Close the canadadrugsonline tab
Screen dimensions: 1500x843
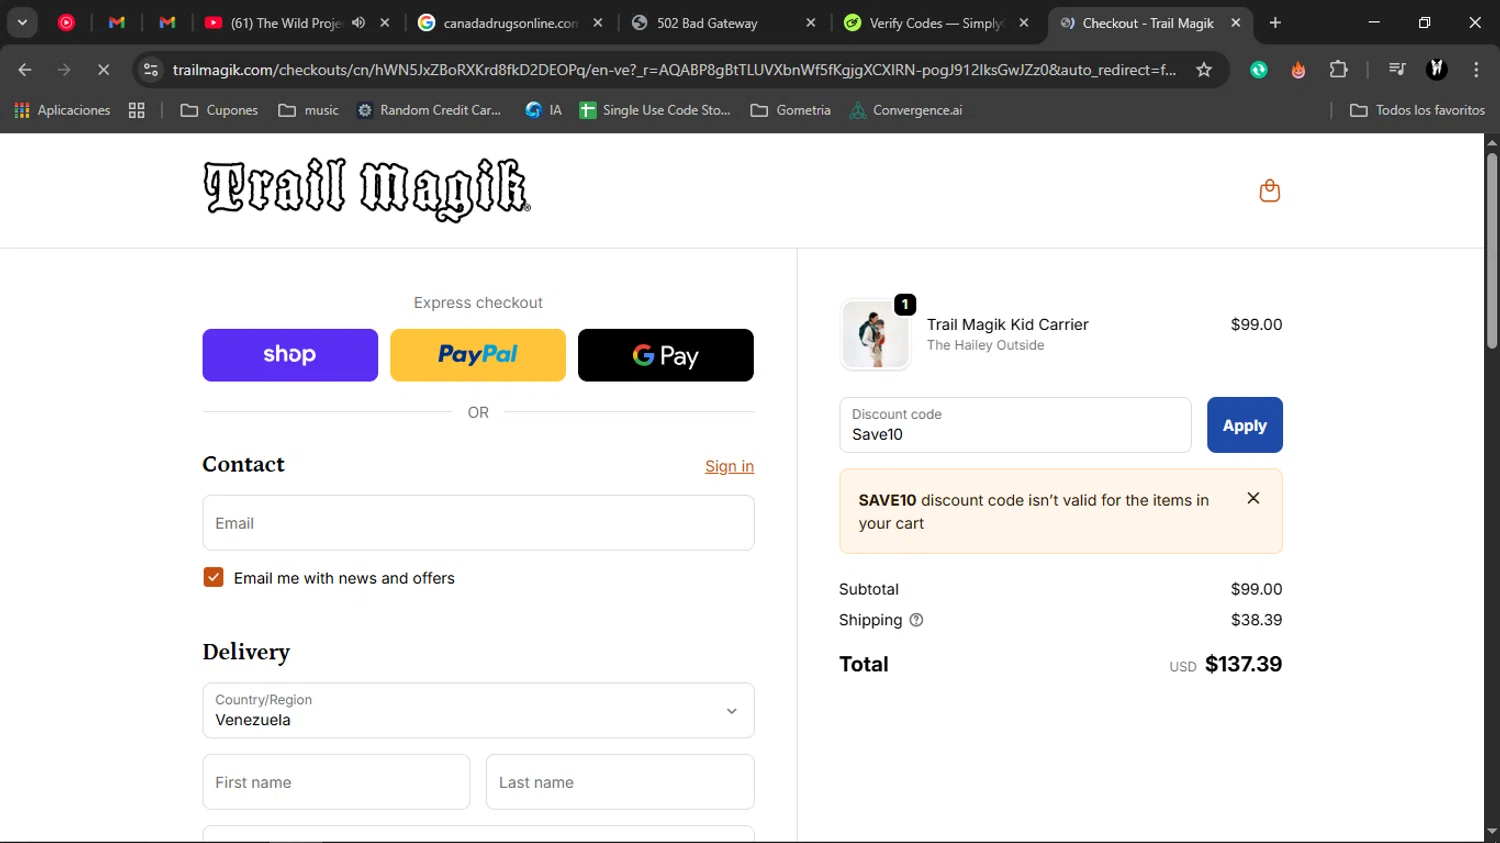(x=598, y=22)
